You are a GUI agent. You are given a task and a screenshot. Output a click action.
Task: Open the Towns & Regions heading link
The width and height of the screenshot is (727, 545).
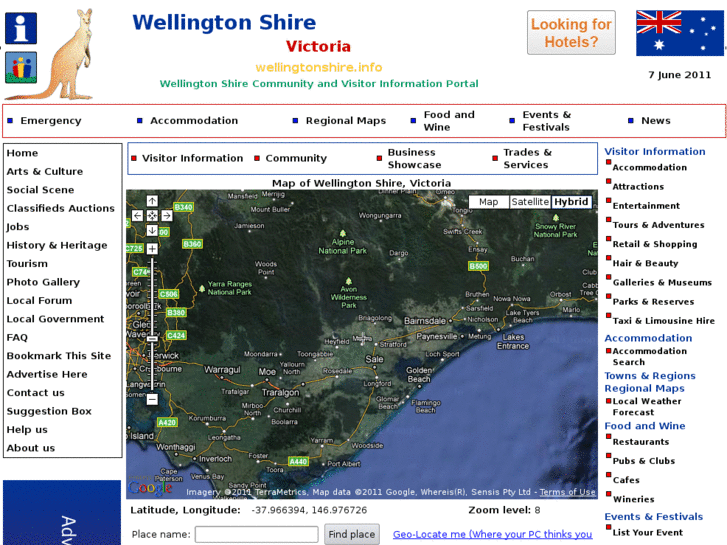(x=650, y=376)
